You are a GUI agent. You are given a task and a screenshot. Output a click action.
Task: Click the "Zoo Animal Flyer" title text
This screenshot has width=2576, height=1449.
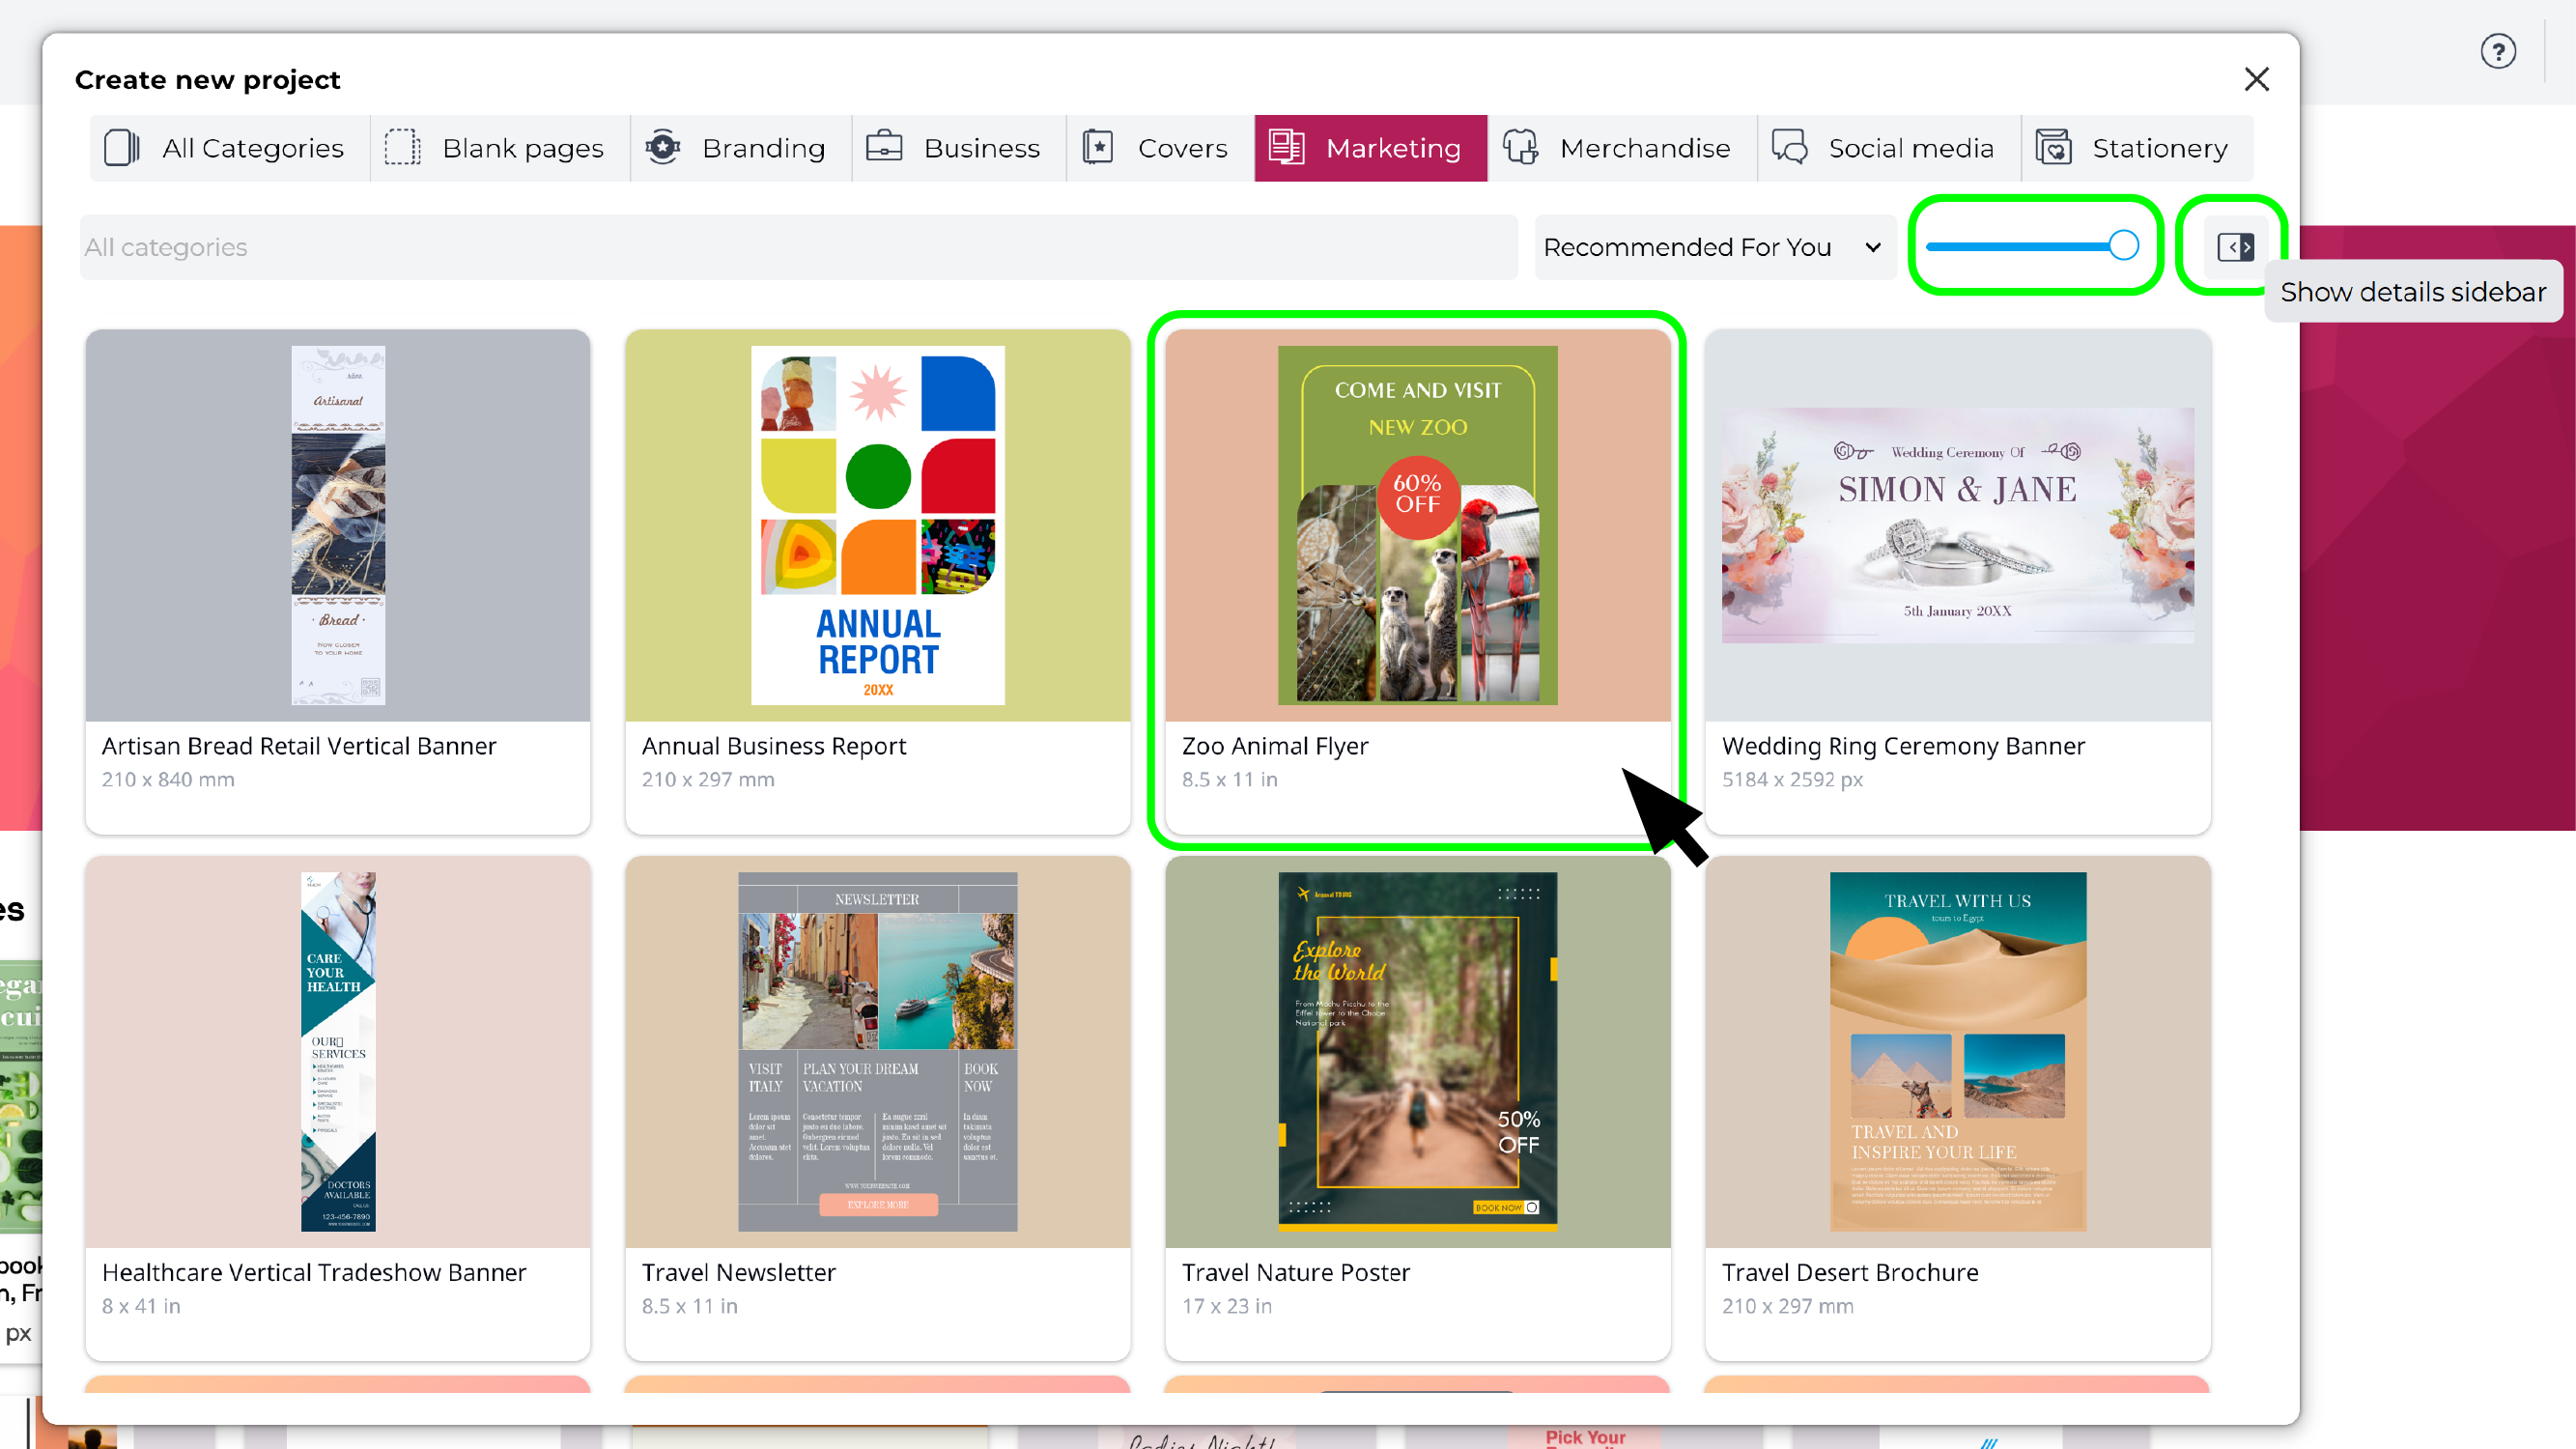tap(1275, 746)
